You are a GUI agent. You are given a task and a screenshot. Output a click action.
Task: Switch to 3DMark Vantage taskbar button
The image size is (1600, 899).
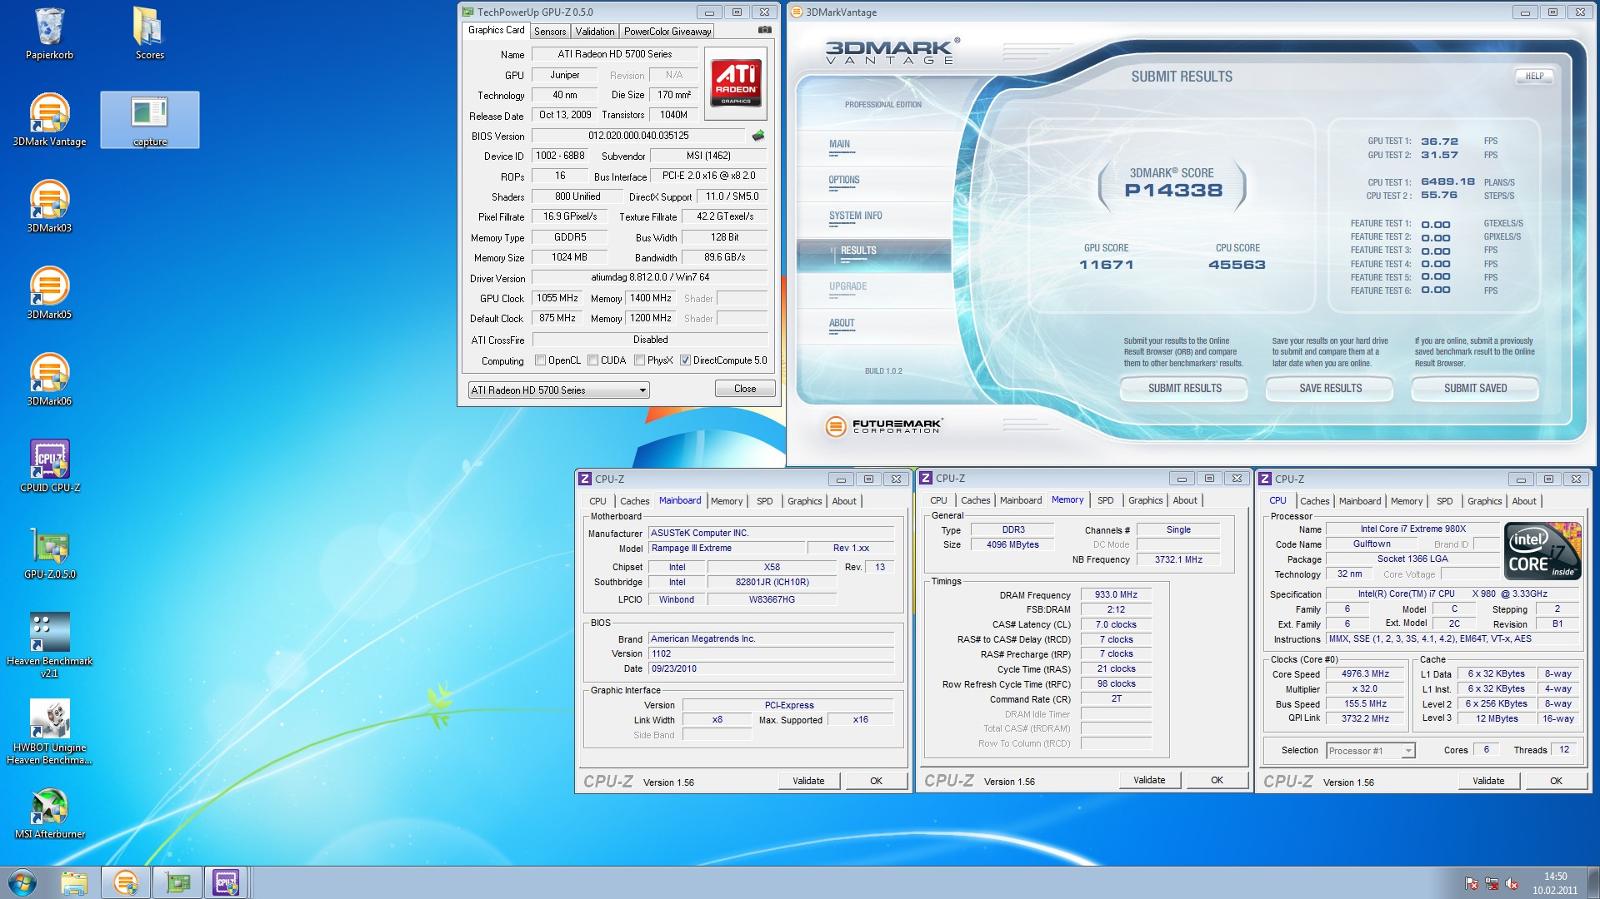coord(126,883)
